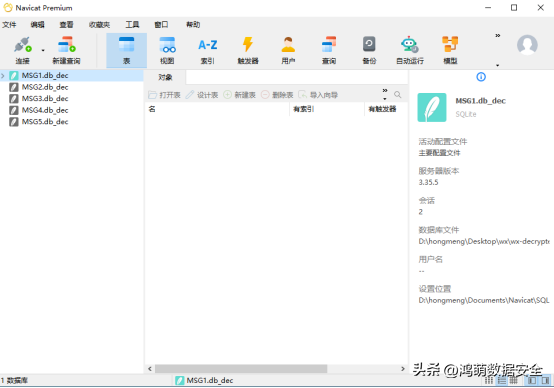Click the info icon above the details panel
This screenshot has height=388, width=554.
[x=481, y=77]
